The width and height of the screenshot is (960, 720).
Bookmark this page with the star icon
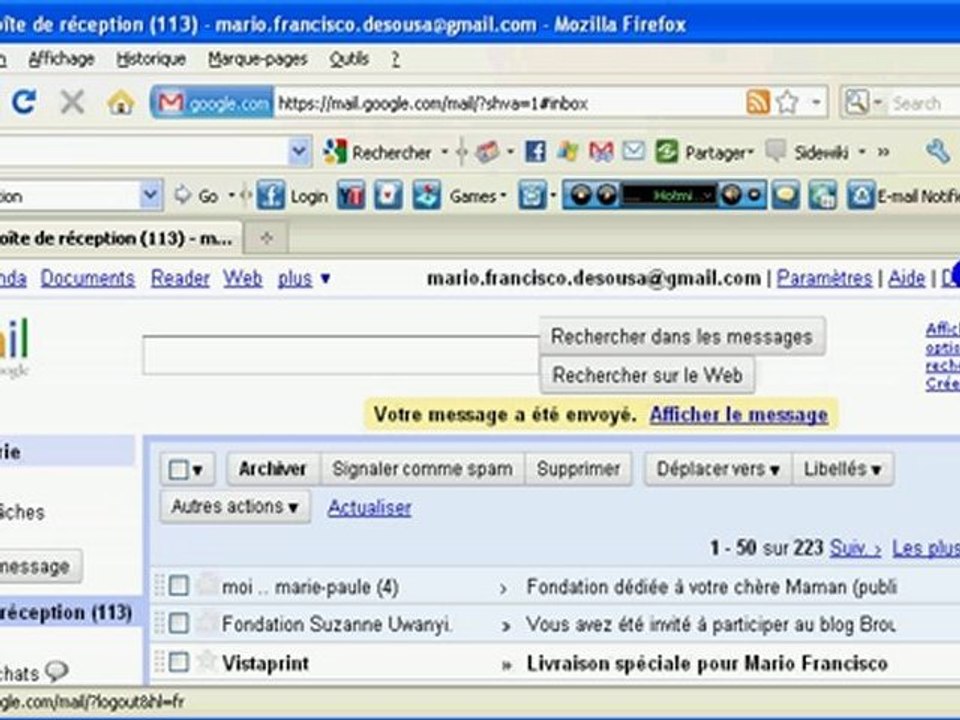pos(787,102)
